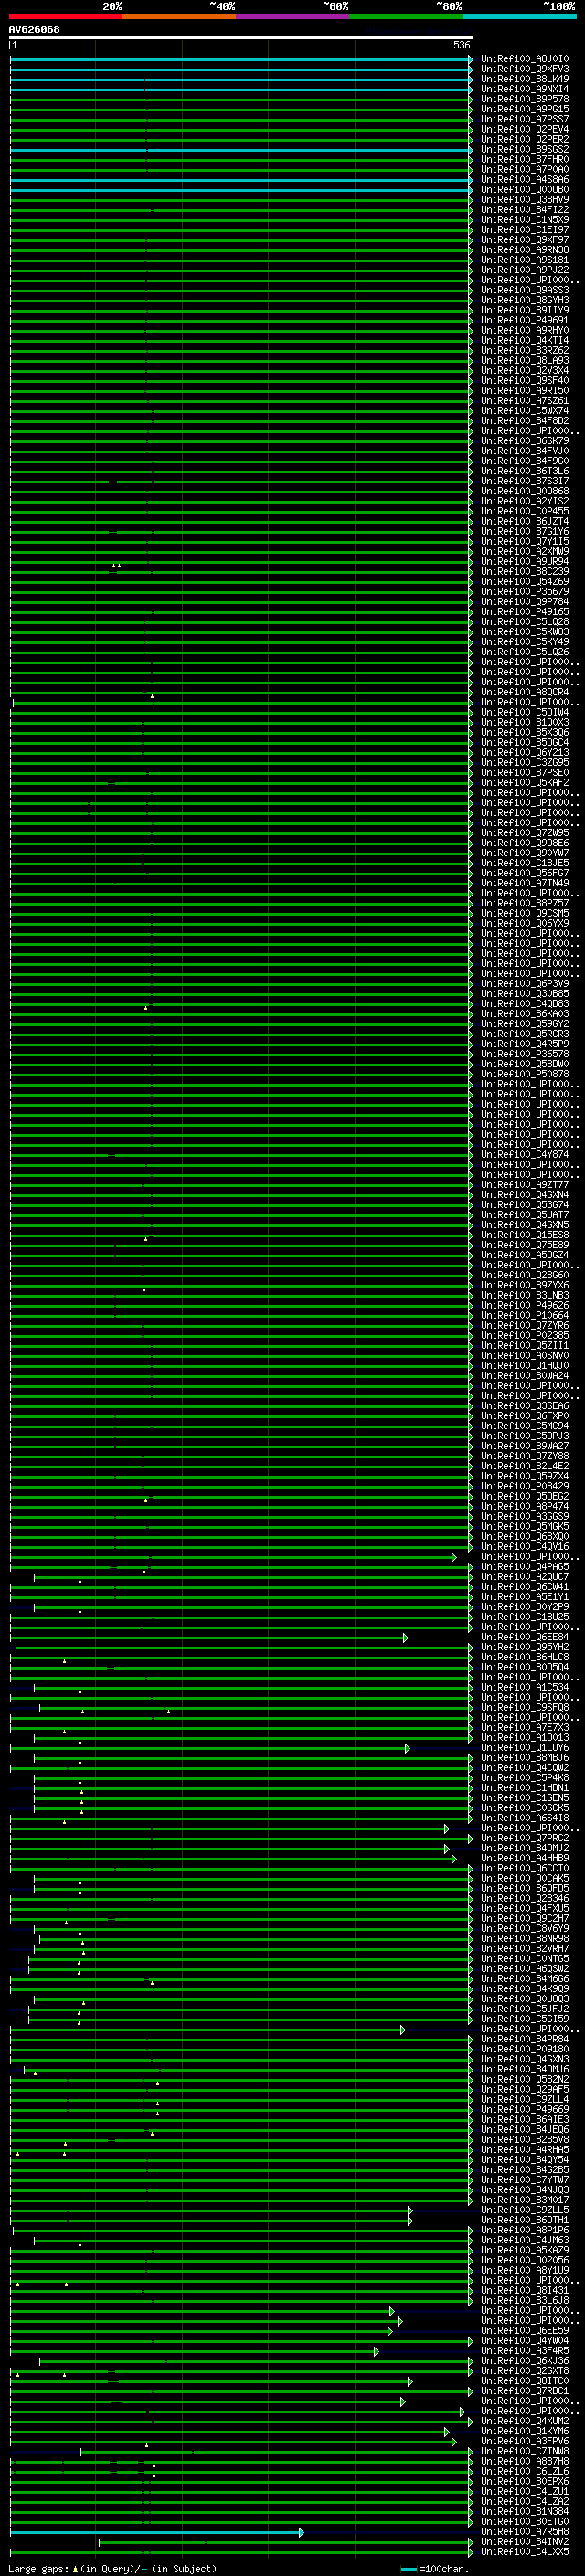
Task: Click the white query sequence bar
Action: tap(241, 37)
